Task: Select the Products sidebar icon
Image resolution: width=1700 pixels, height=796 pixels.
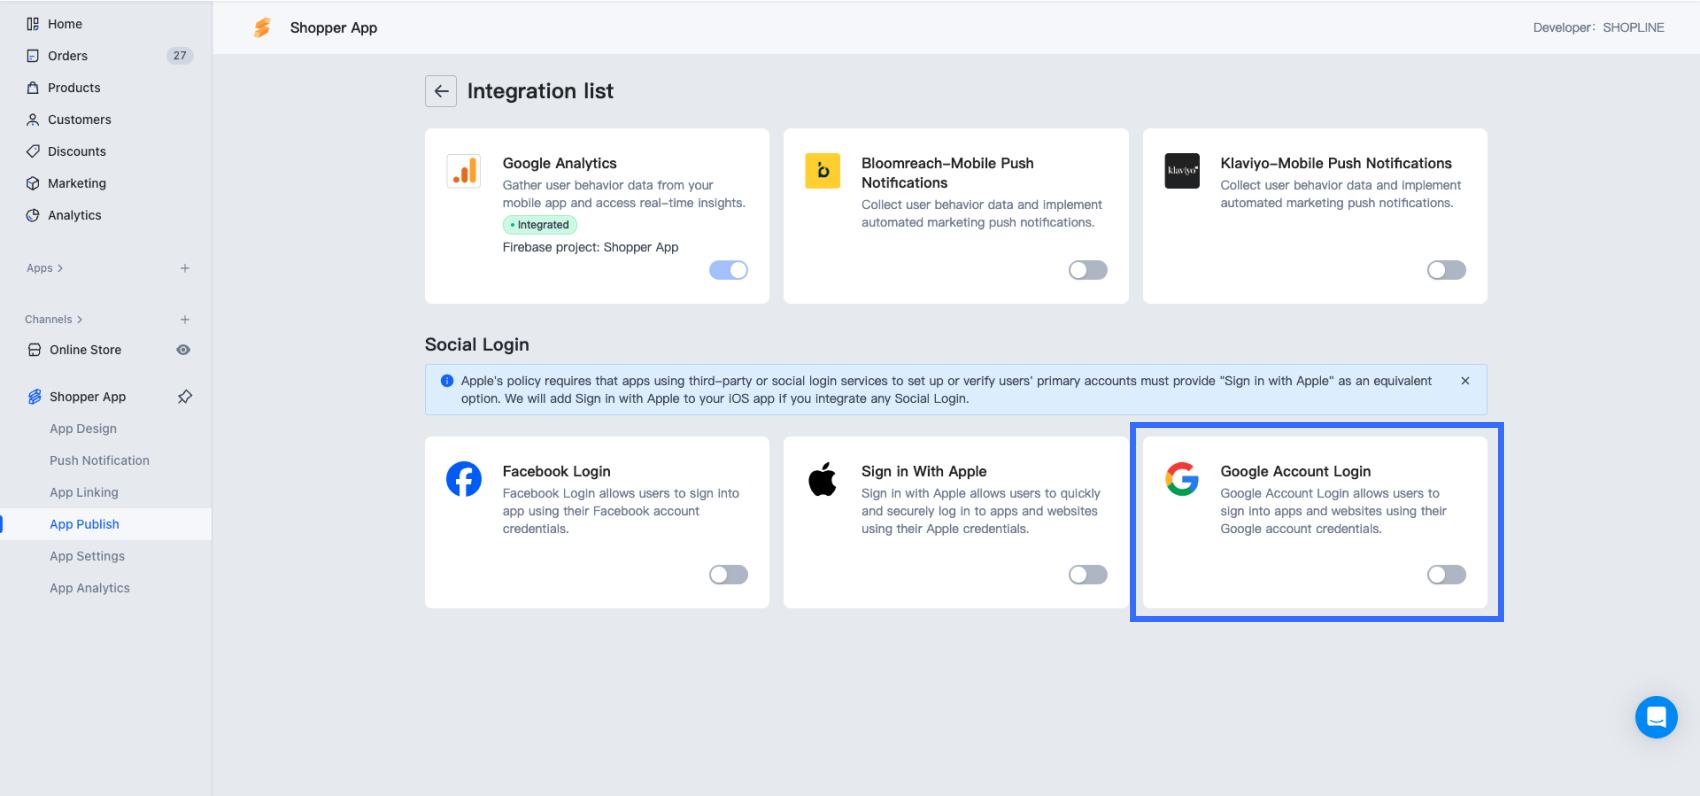Action: [33, 87]
